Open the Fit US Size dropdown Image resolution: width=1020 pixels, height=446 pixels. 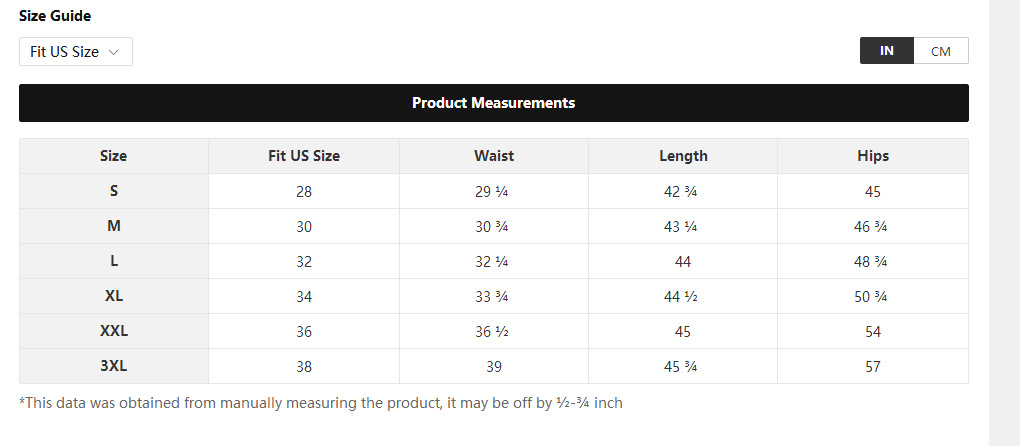75,52
